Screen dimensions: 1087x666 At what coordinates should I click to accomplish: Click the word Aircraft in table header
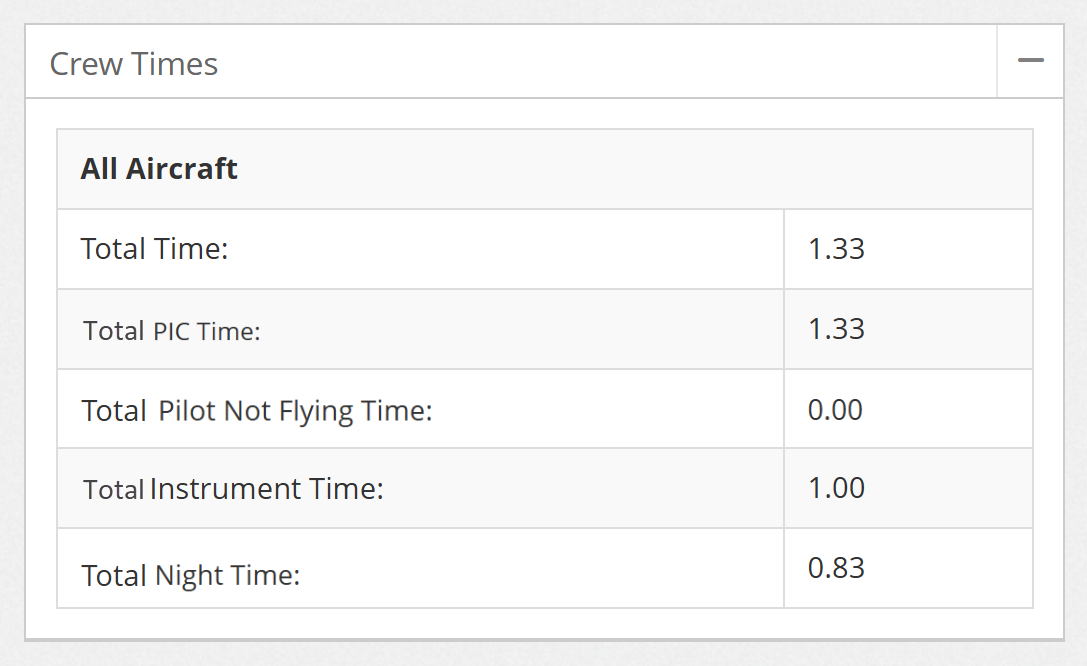pos(182,168)
